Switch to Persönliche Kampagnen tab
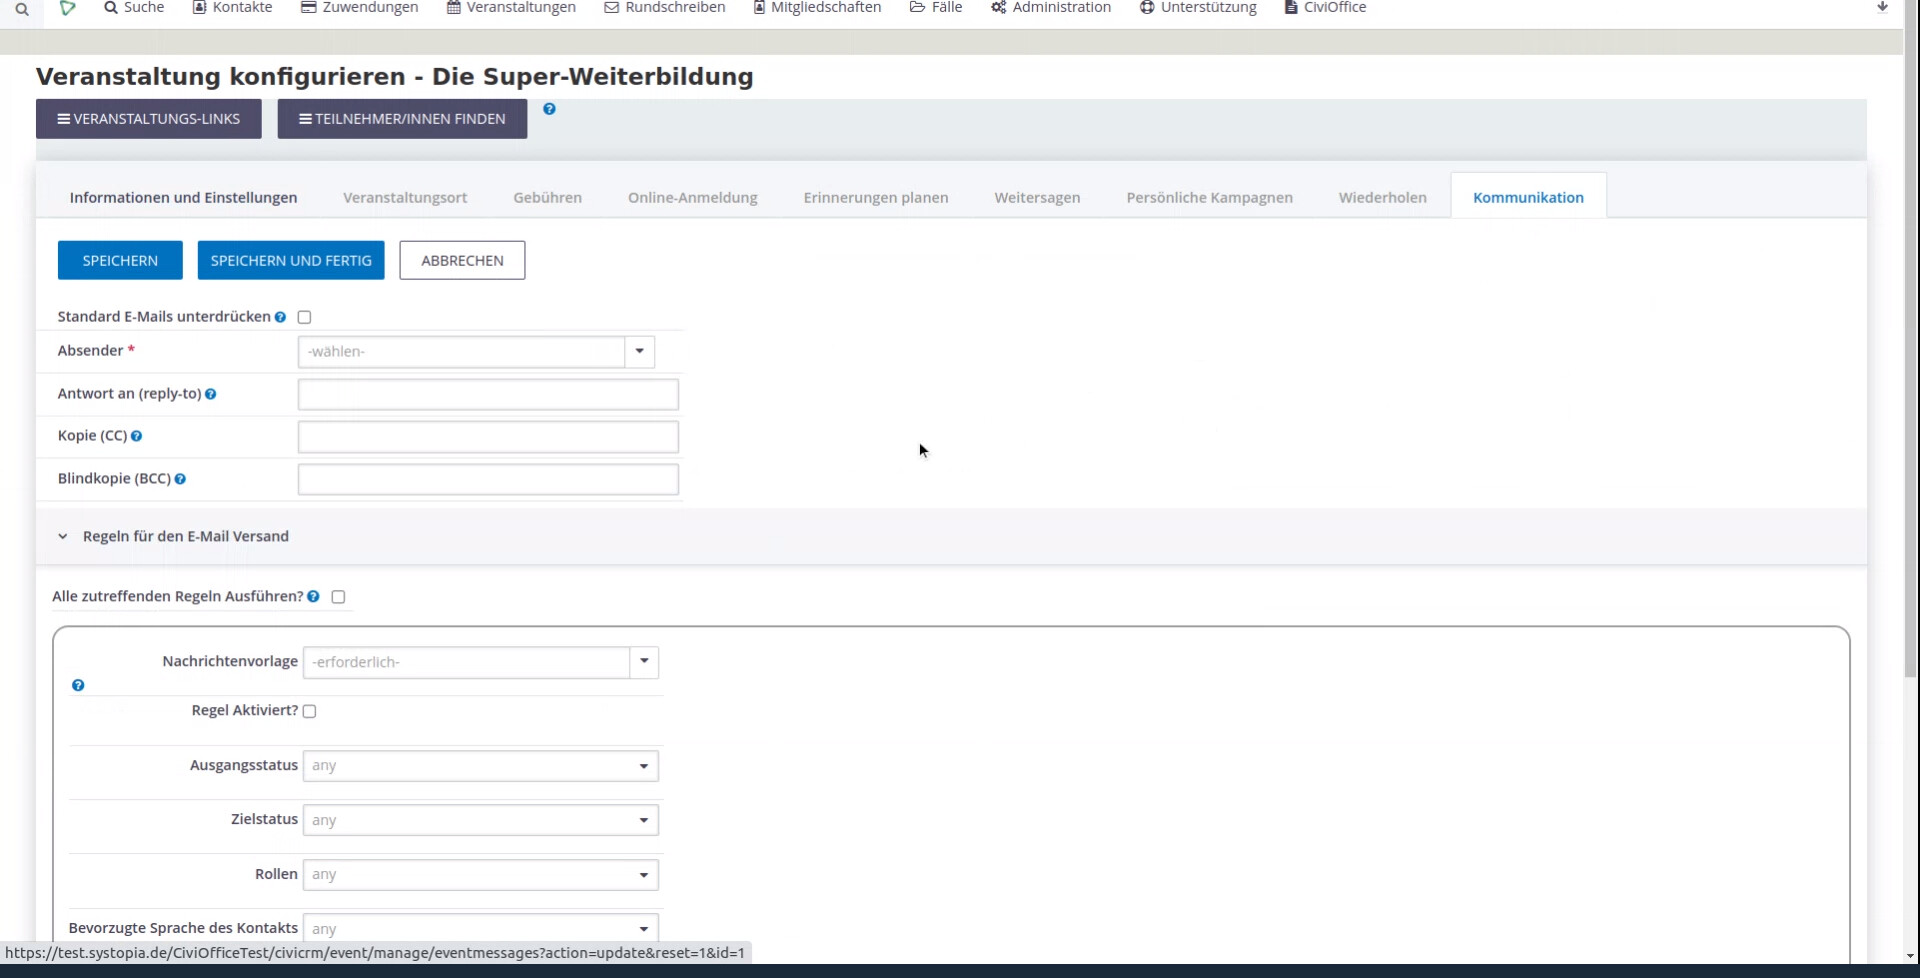The height and width of the screenshot is (978, 1920). (1209, 197)
